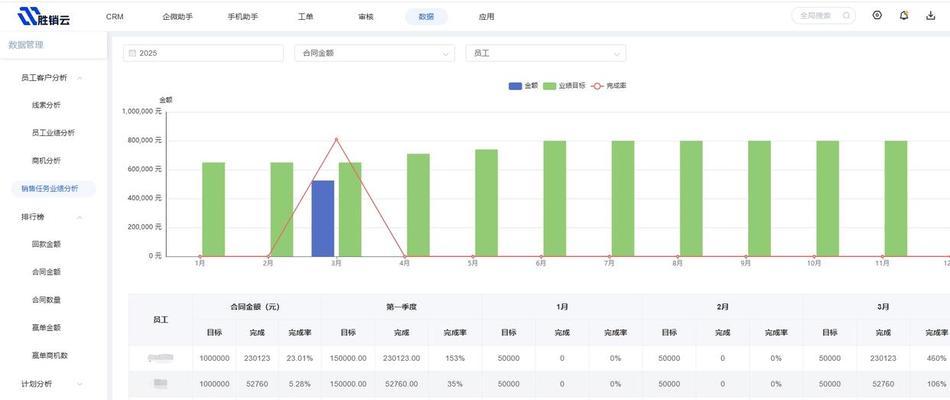The height and width of the screenshot is (400, 950).
Task: Select 销售任务业绩分析 in sidebar
Action: coord(53,188)
